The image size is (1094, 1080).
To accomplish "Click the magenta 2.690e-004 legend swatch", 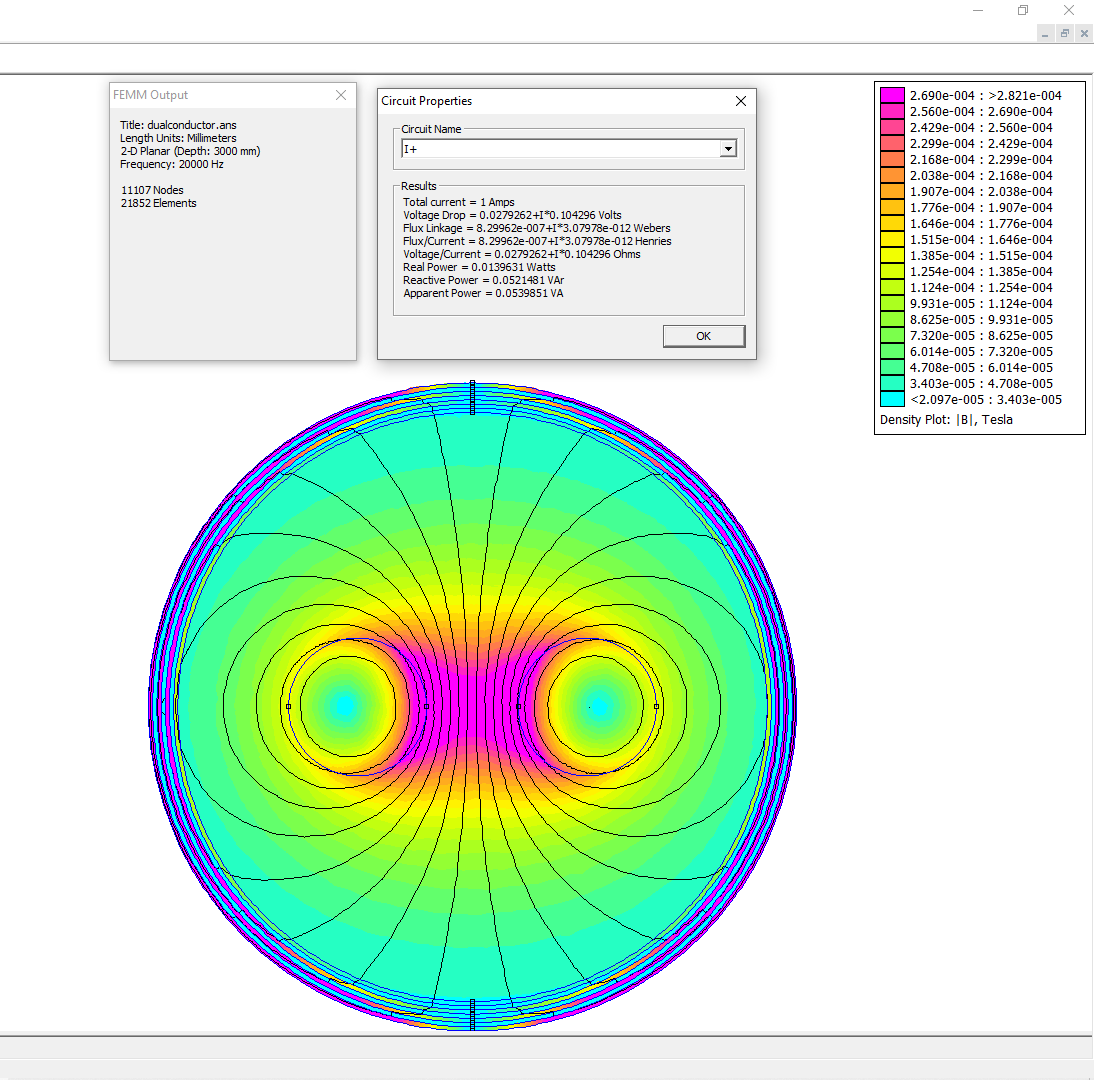I will 892,96.
